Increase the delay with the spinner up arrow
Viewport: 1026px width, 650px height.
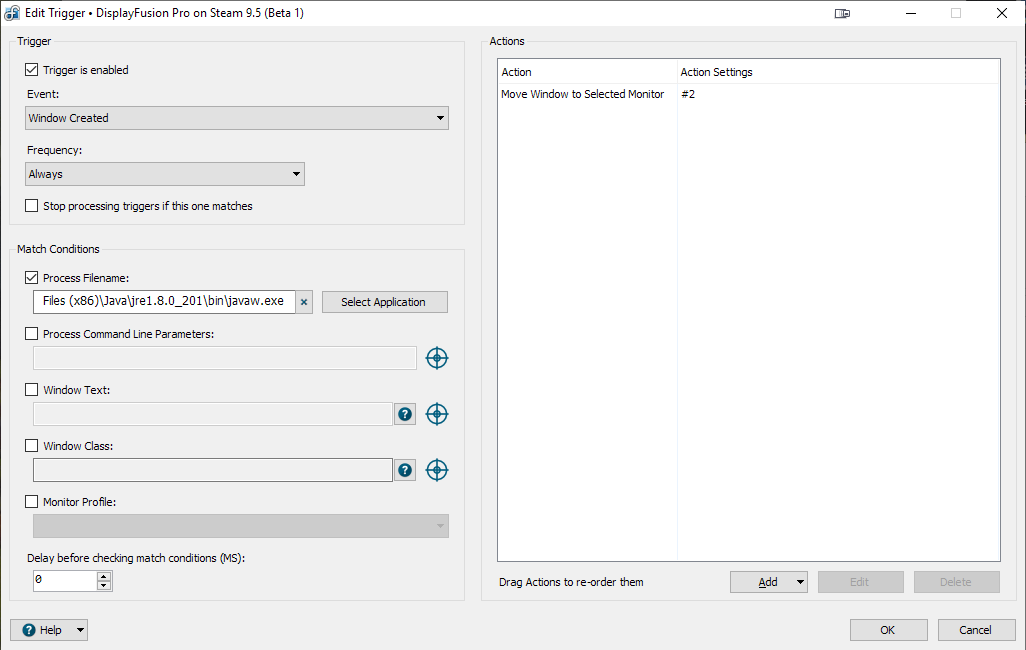tap(103, 576)
